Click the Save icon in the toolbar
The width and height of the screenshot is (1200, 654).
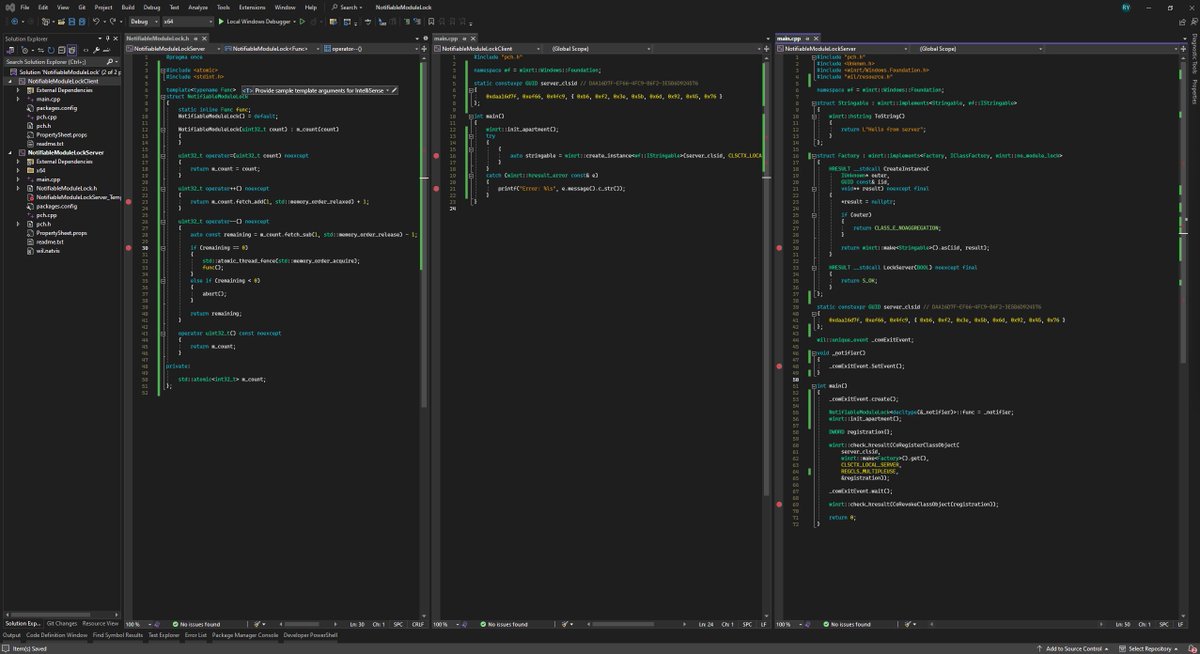(x=72, y=21)
